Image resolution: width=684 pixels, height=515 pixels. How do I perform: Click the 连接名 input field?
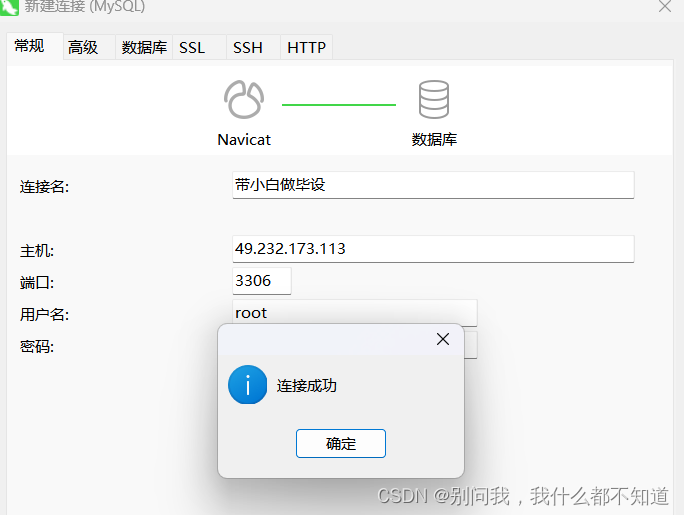coord(433,185)
